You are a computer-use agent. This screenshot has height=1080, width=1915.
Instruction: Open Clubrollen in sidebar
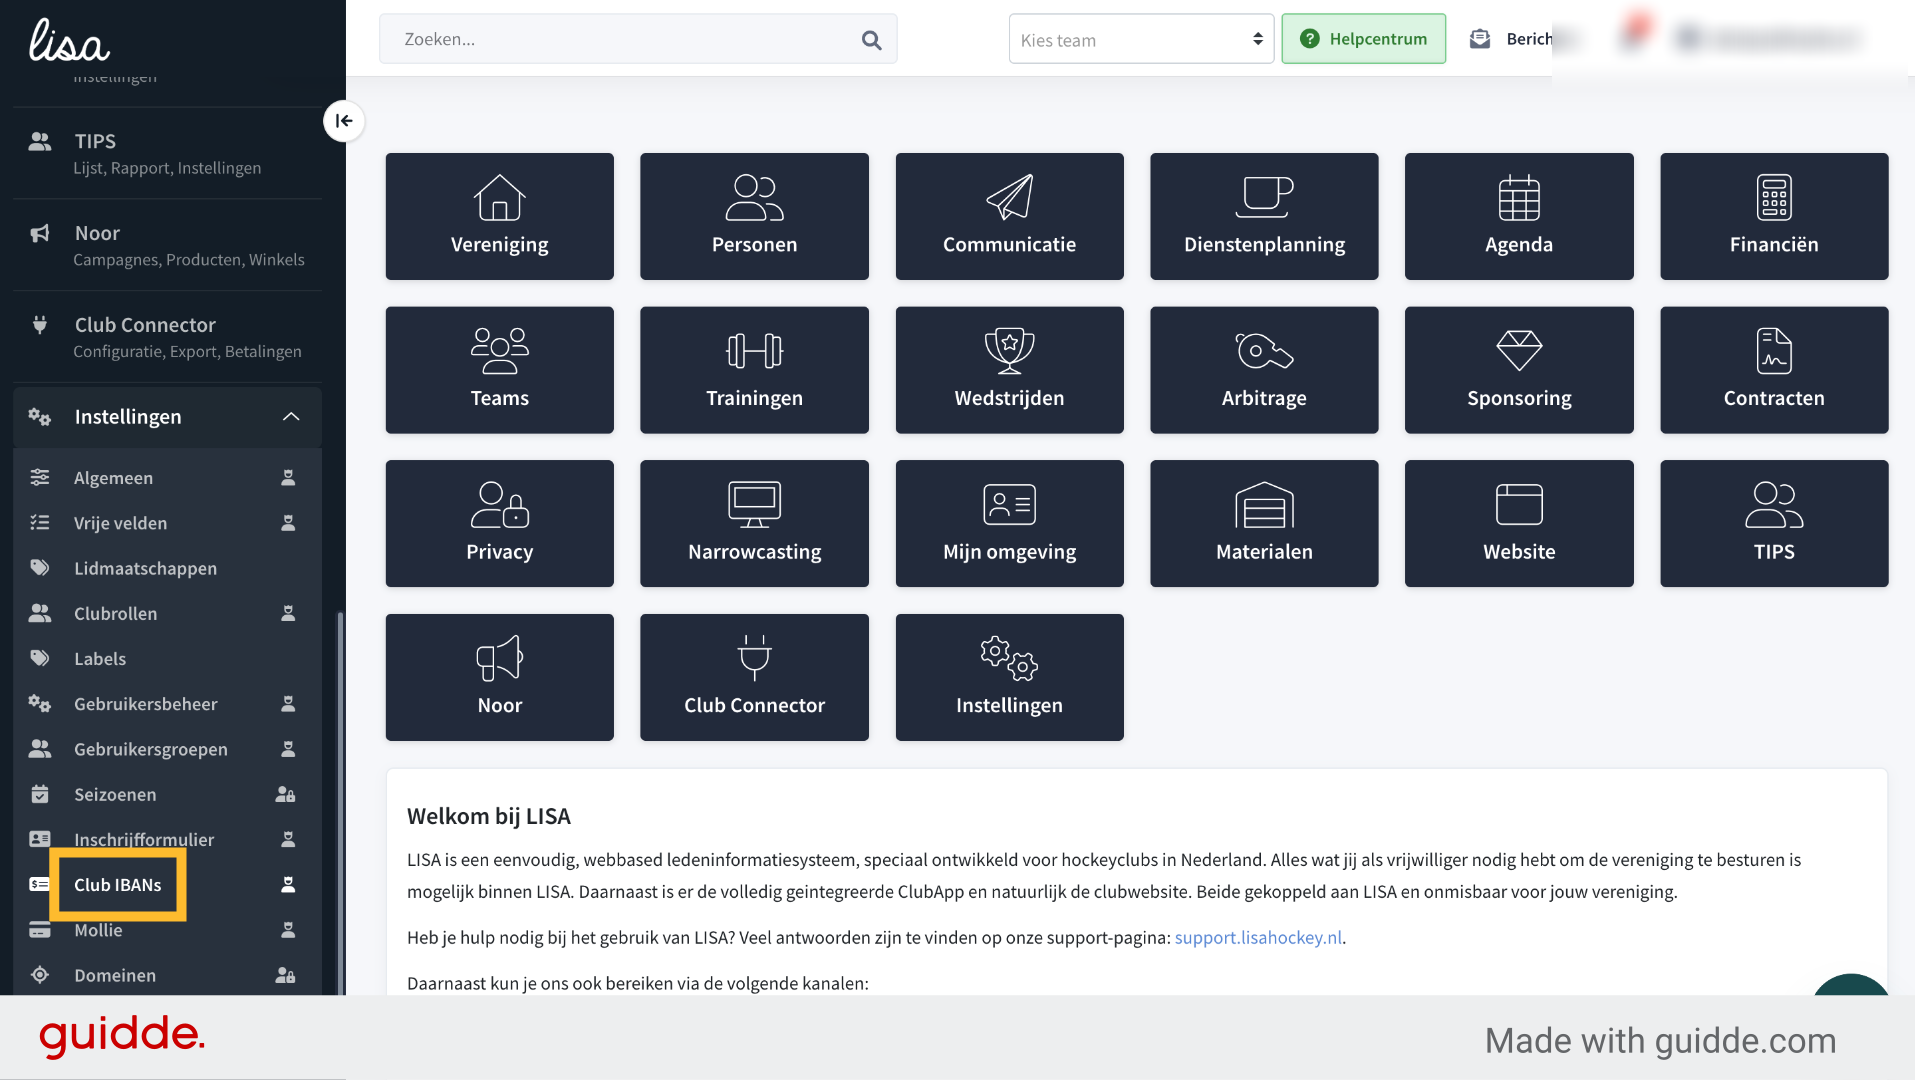pyautogui.click(x=168, y=613)
